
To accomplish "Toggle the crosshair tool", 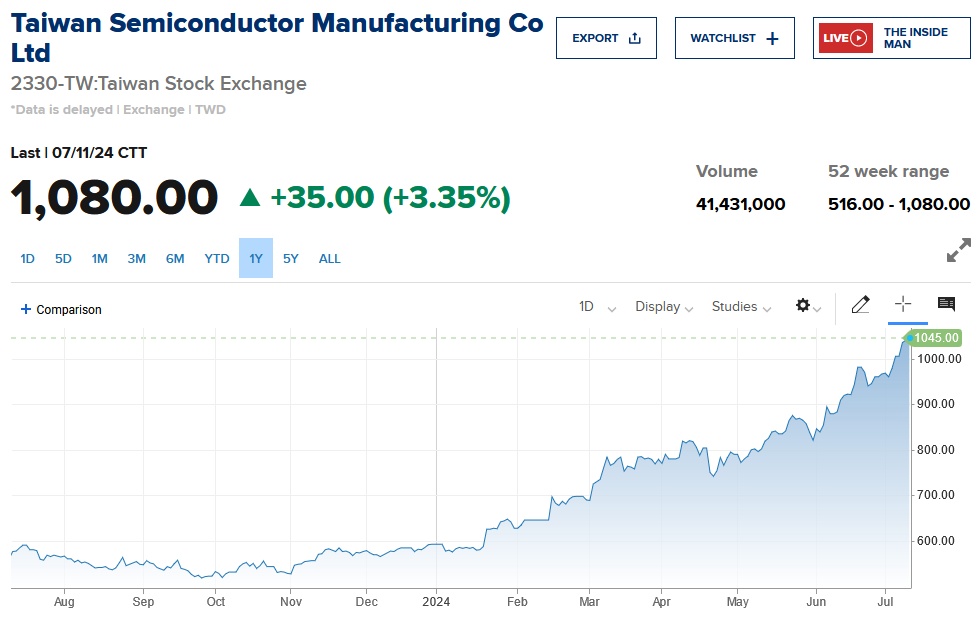I will point(903,305).
